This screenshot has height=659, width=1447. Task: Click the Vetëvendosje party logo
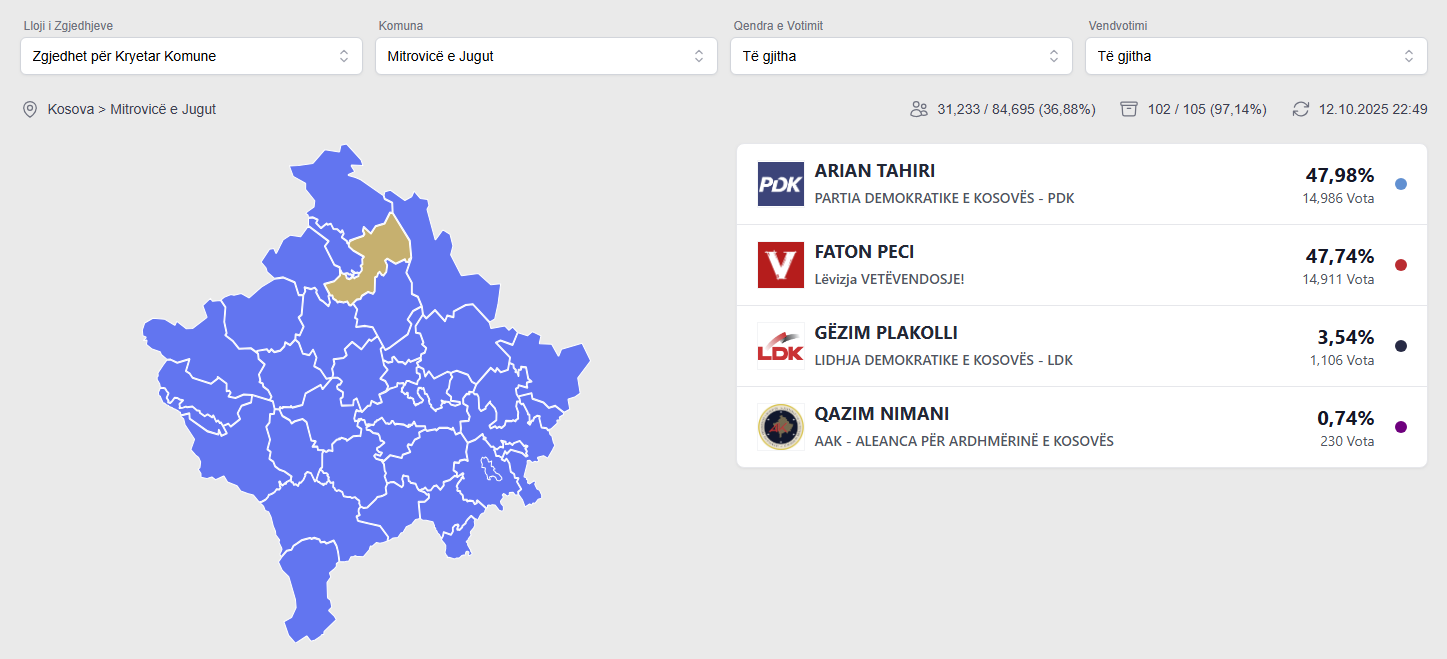780,265
